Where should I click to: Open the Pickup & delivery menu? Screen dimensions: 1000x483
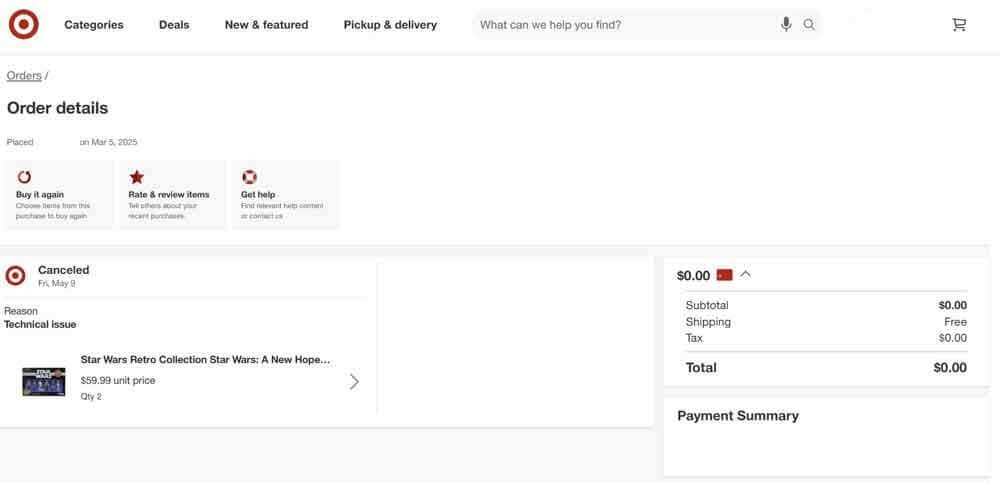point(390,25)
